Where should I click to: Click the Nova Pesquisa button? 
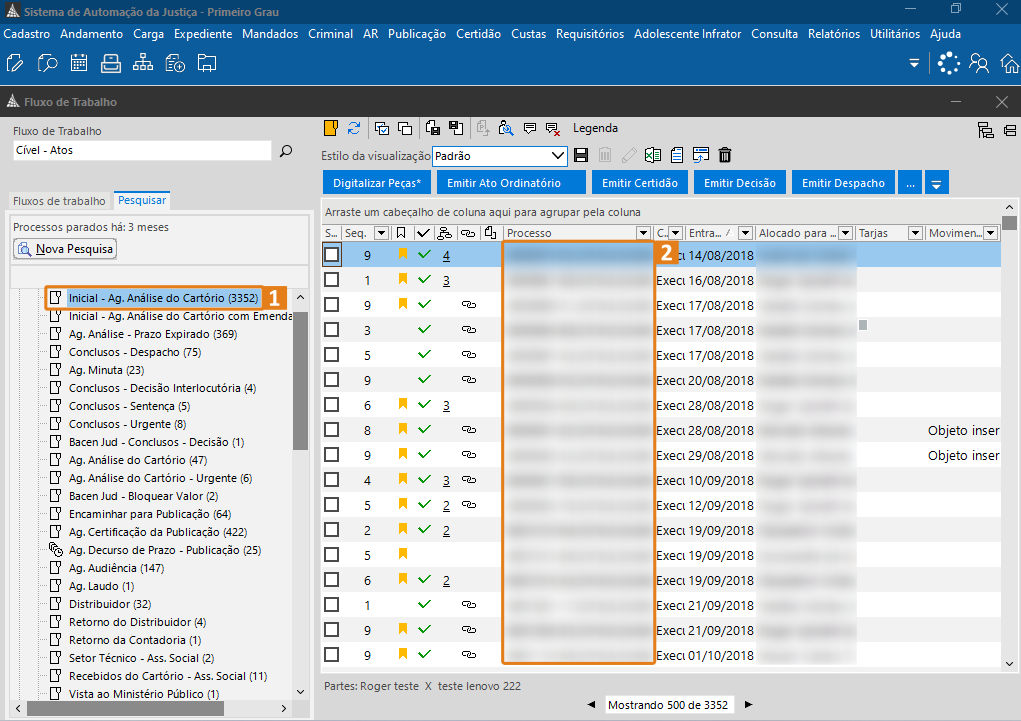point(65,249)
